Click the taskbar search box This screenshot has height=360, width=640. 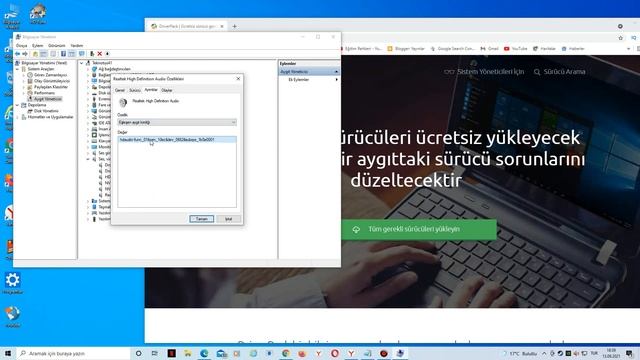coord(73,353)
